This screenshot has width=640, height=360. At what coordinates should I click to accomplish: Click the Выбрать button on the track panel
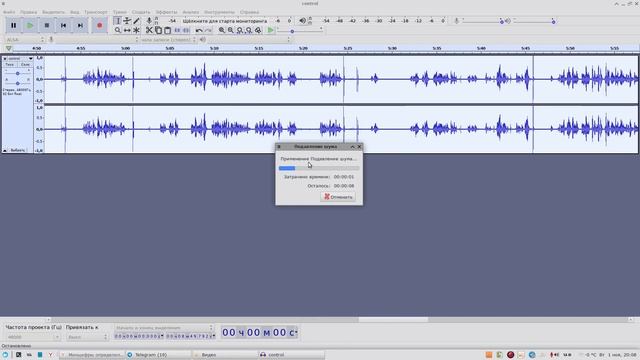pyautogui.click(x=18, y=150)
